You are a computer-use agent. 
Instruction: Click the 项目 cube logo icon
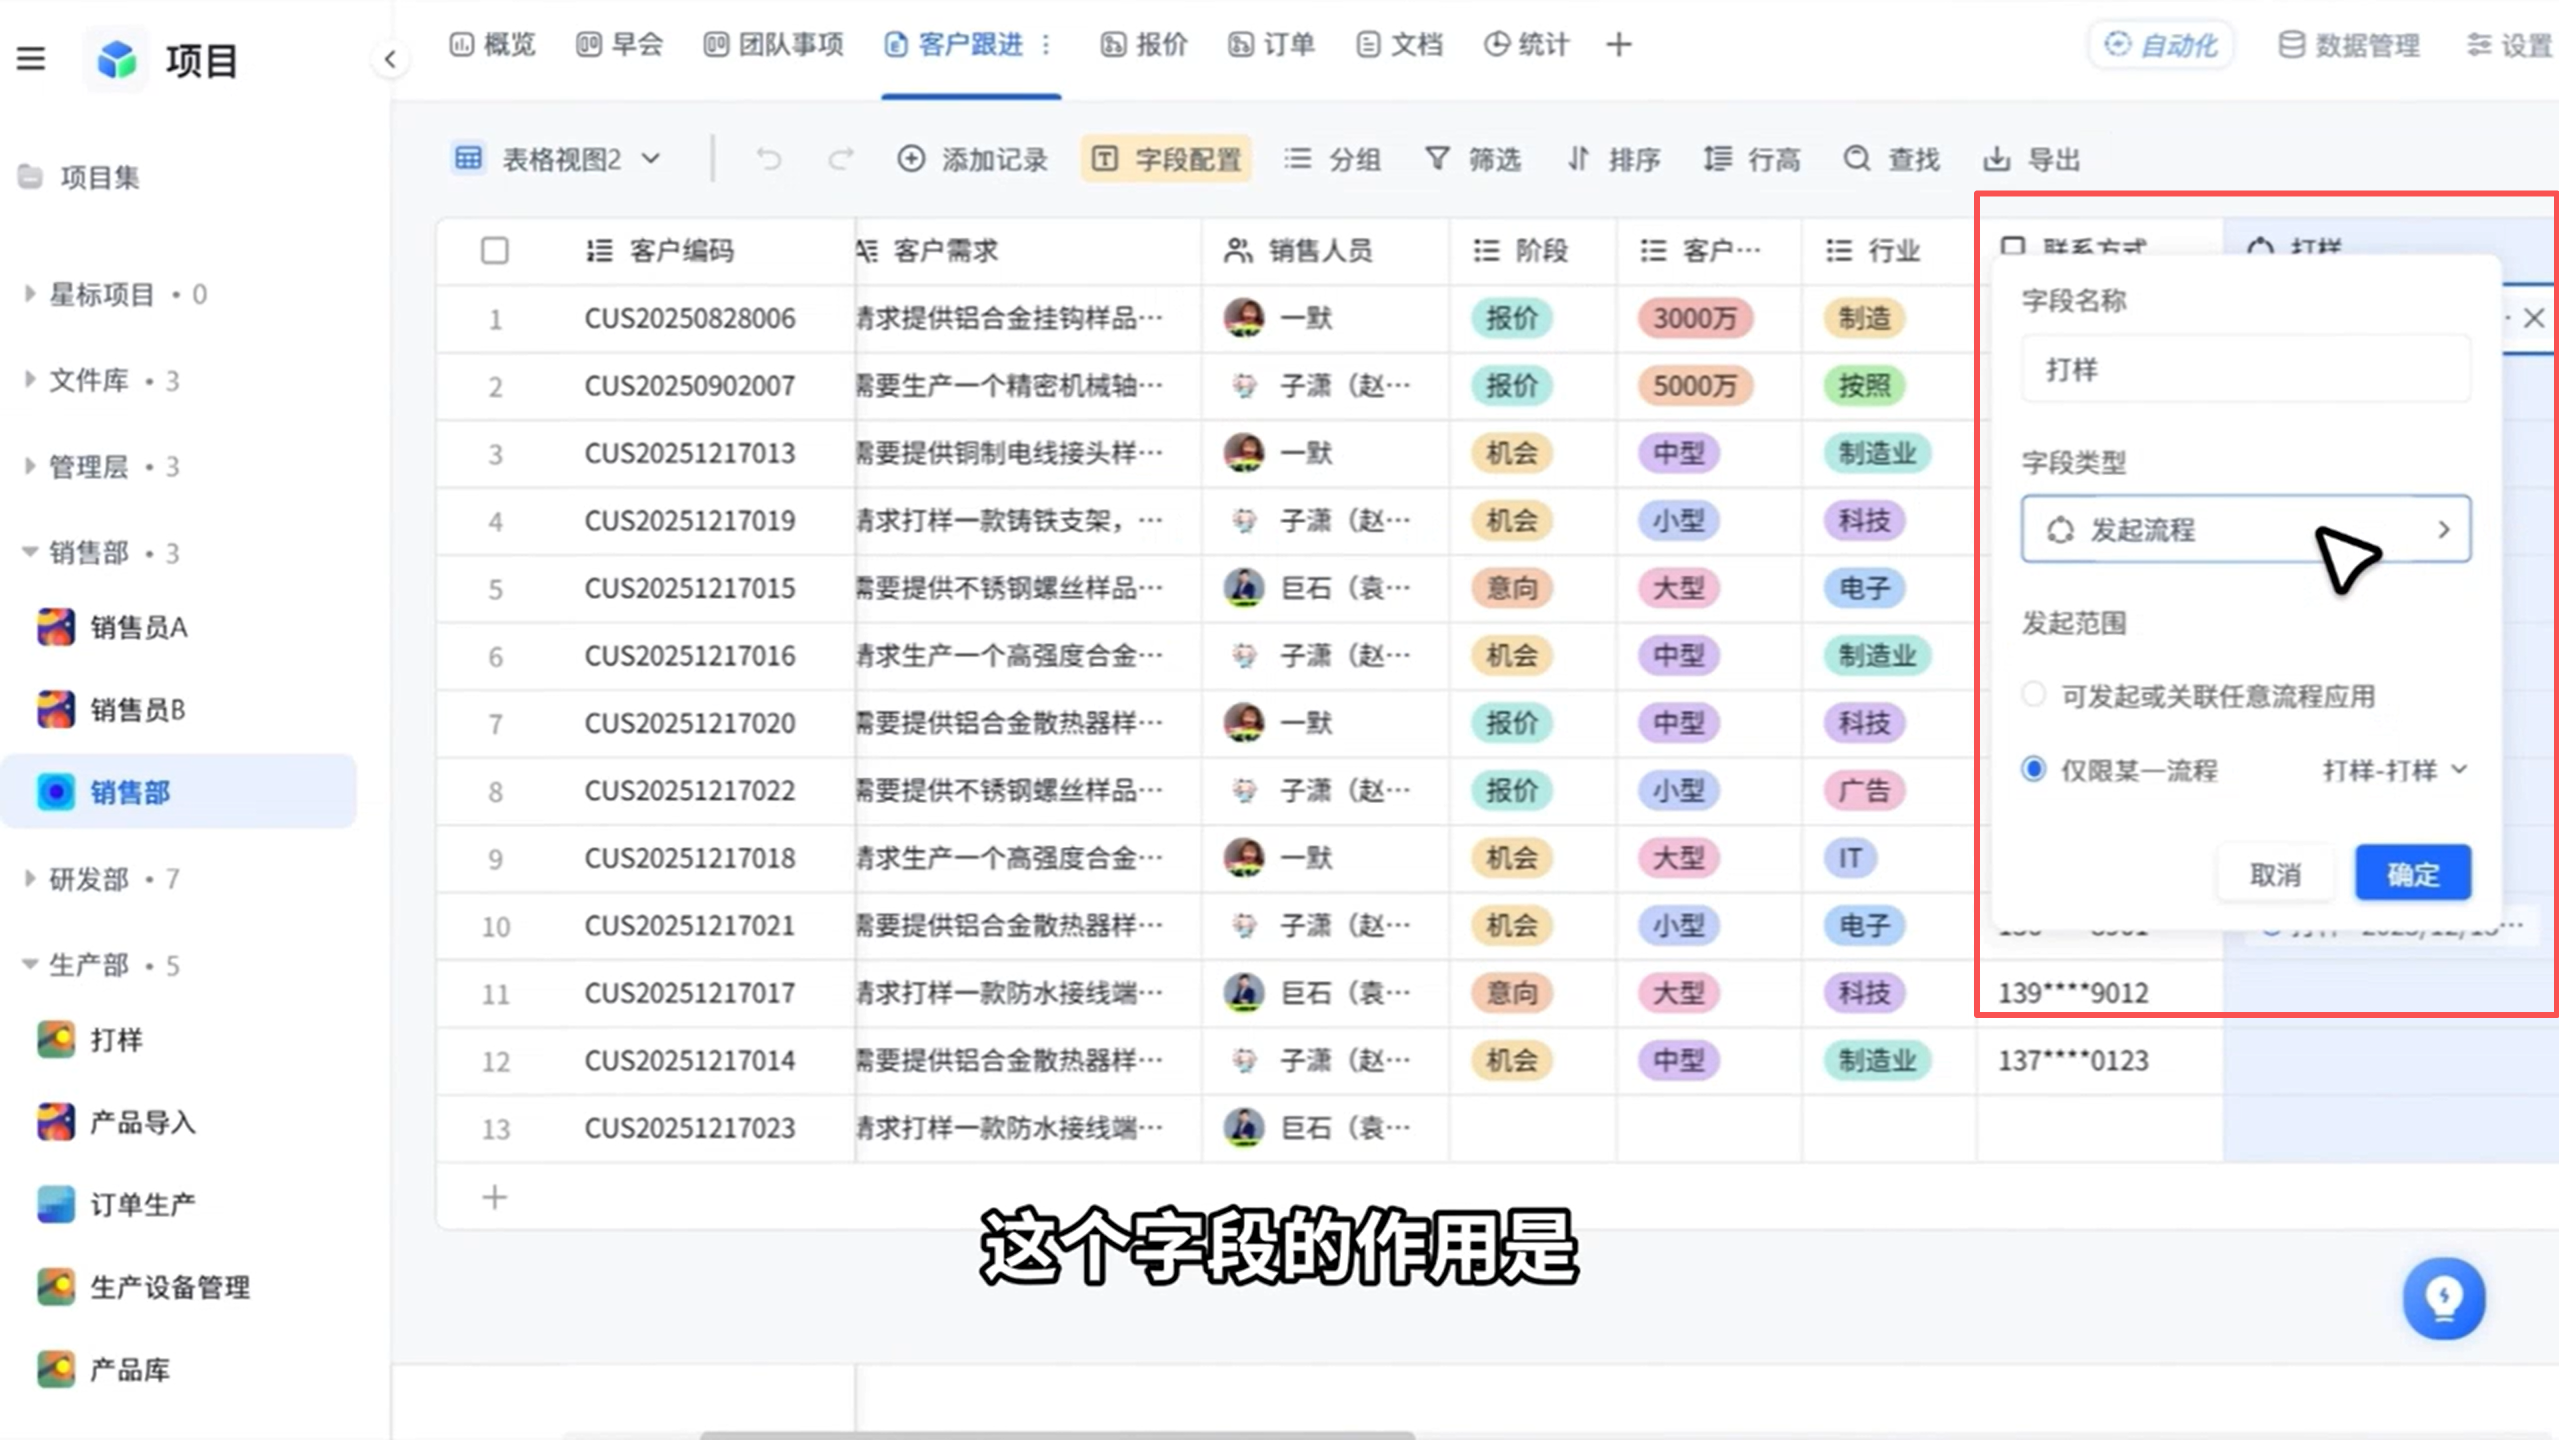(x=117, y=60)
